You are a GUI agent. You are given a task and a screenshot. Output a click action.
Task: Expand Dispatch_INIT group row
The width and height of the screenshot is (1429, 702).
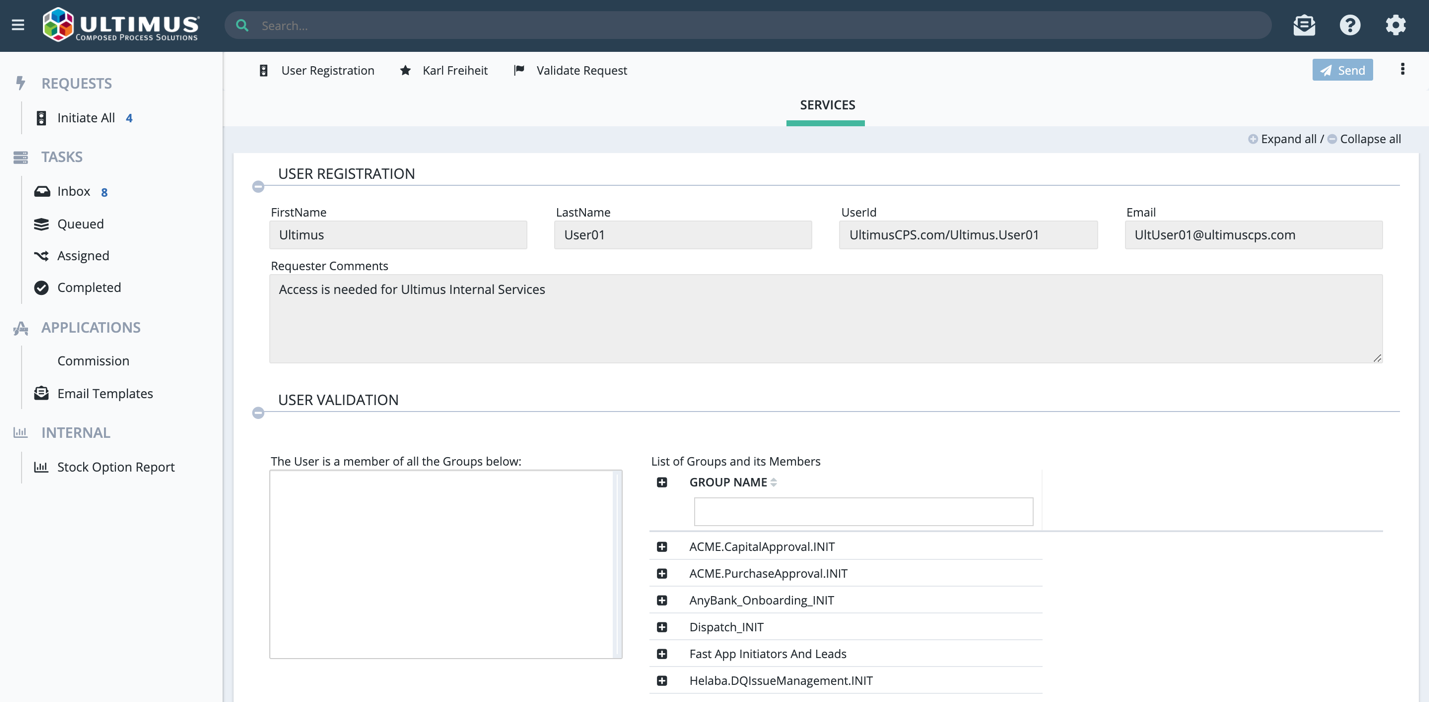click(662, 628)
